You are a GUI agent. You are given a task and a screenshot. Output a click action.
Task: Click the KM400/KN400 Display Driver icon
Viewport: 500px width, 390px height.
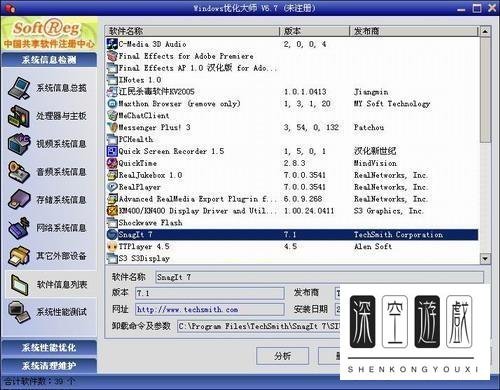[x=112, y=211]
